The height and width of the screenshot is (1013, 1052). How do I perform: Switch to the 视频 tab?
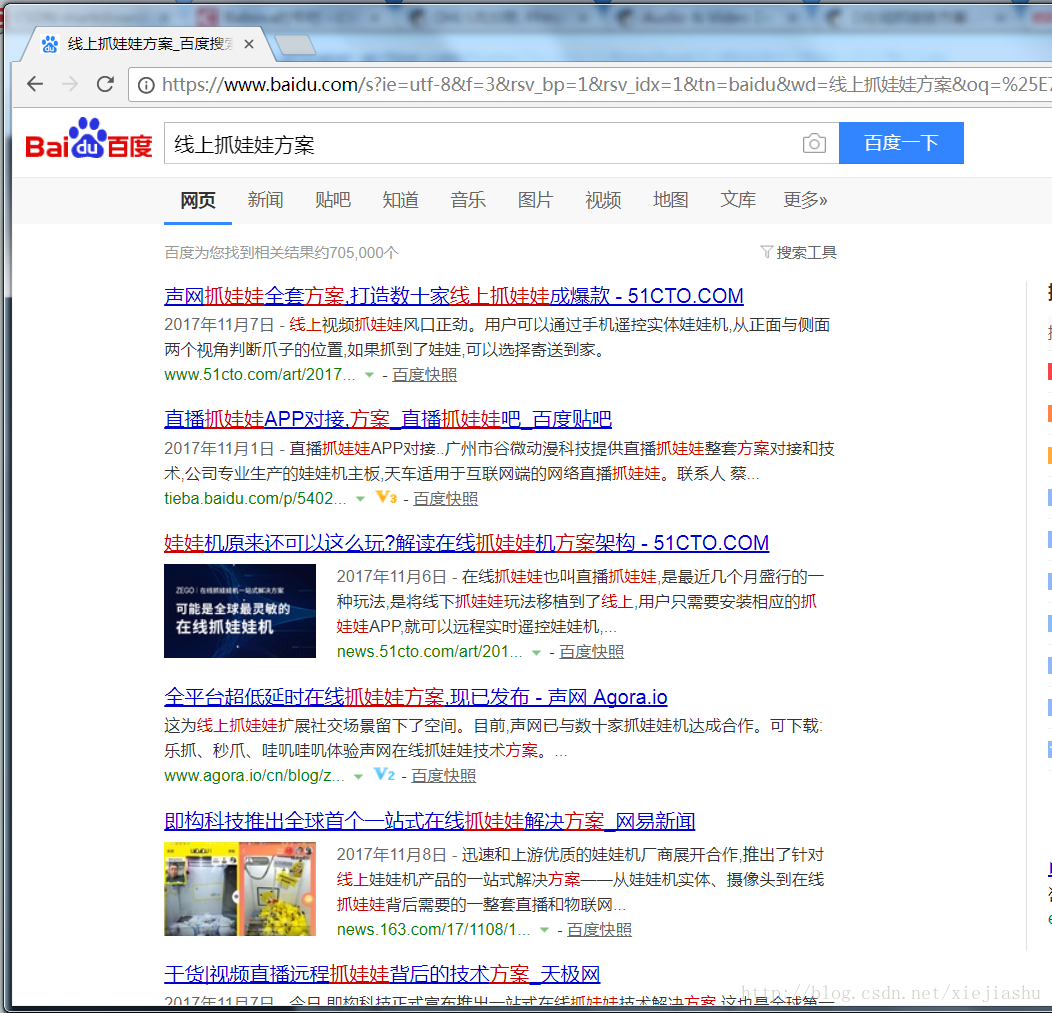point(603,200)
